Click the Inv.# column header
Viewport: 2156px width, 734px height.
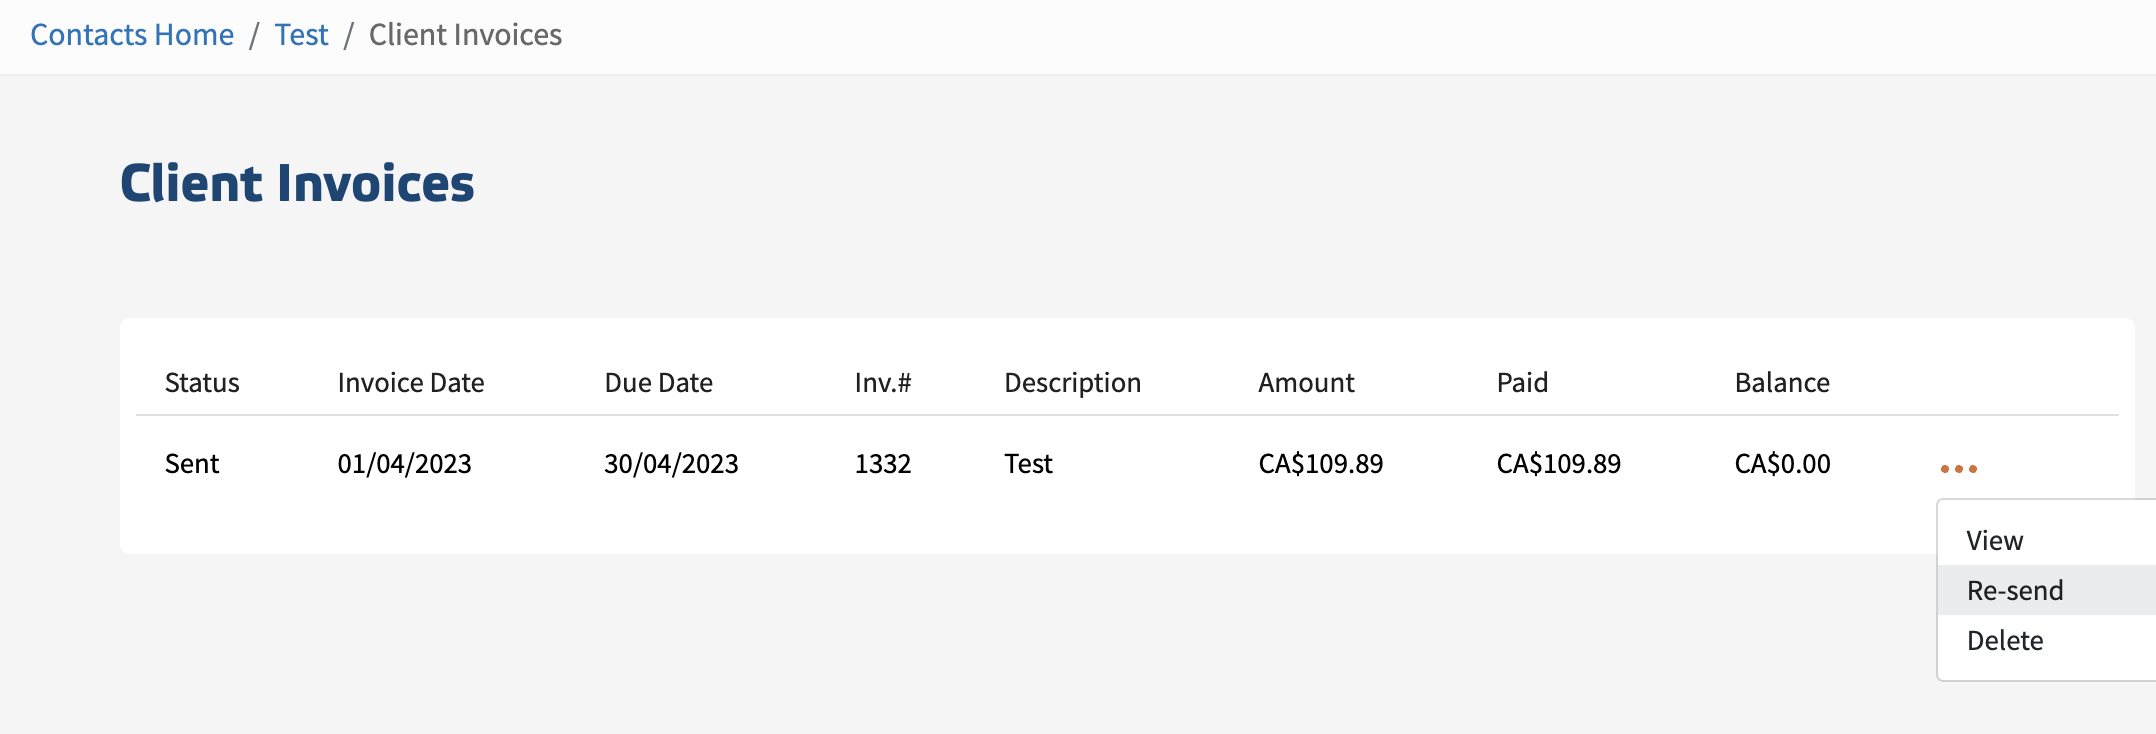[882, 383]
